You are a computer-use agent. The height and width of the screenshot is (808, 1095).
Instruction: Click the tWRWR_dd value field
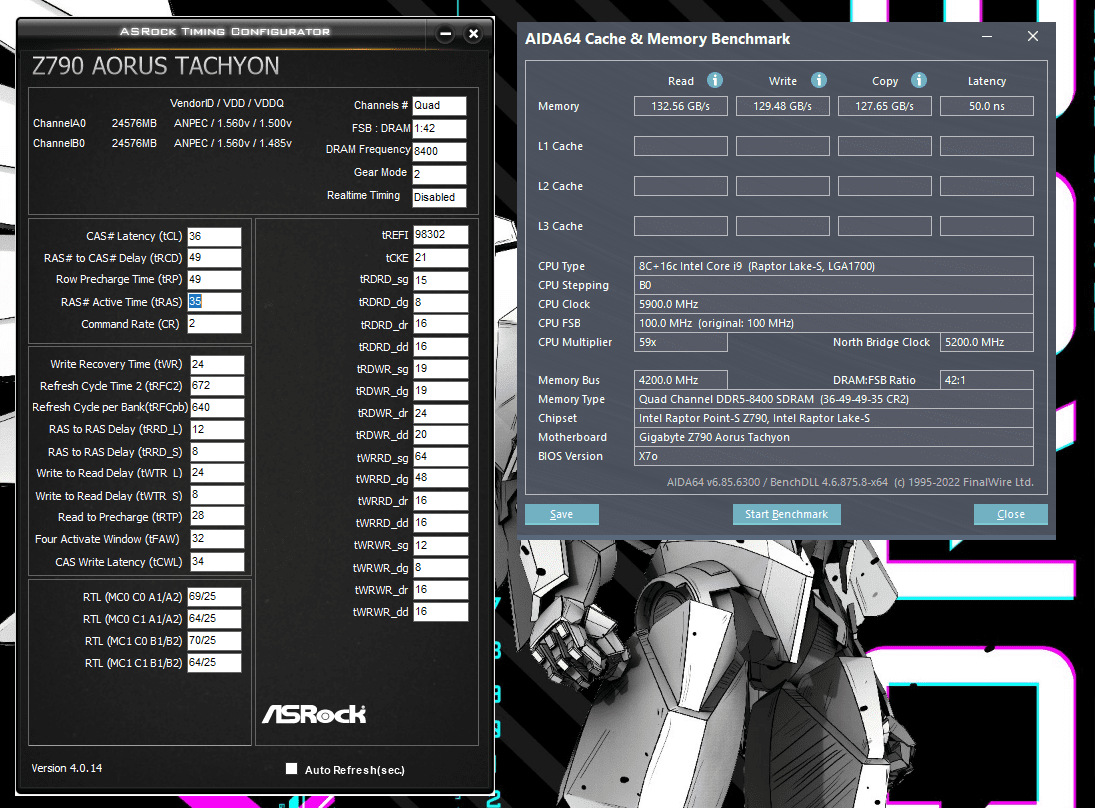(441, 612)
